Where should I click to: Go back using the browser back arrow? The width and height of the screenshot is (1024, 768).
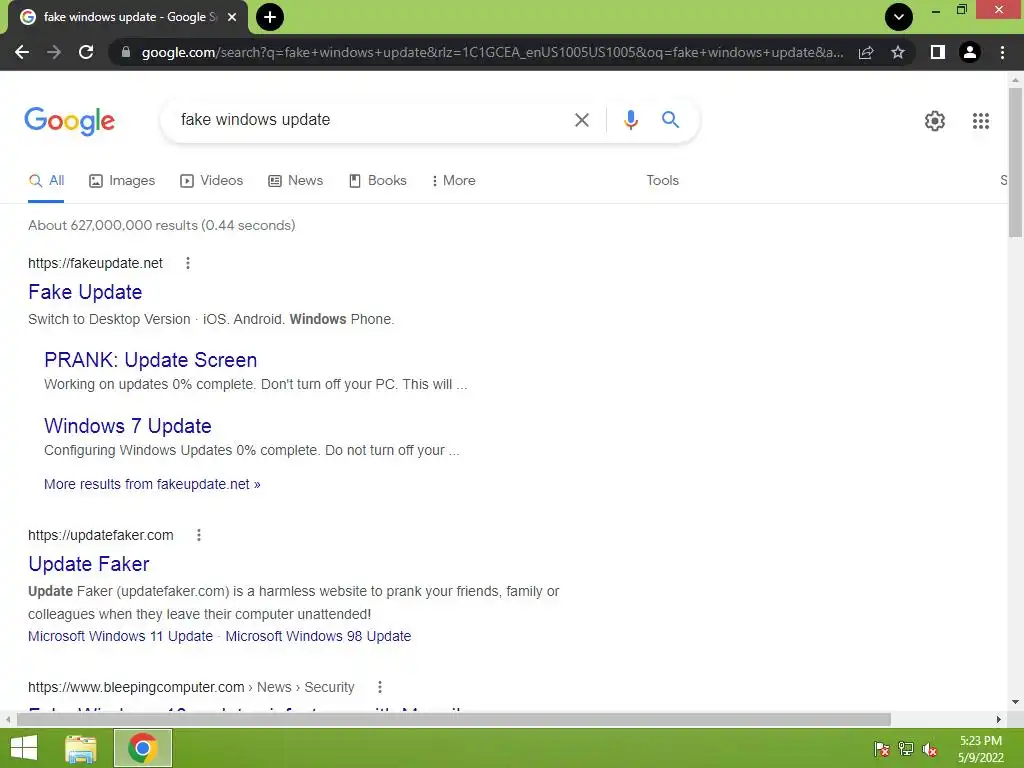22,52
